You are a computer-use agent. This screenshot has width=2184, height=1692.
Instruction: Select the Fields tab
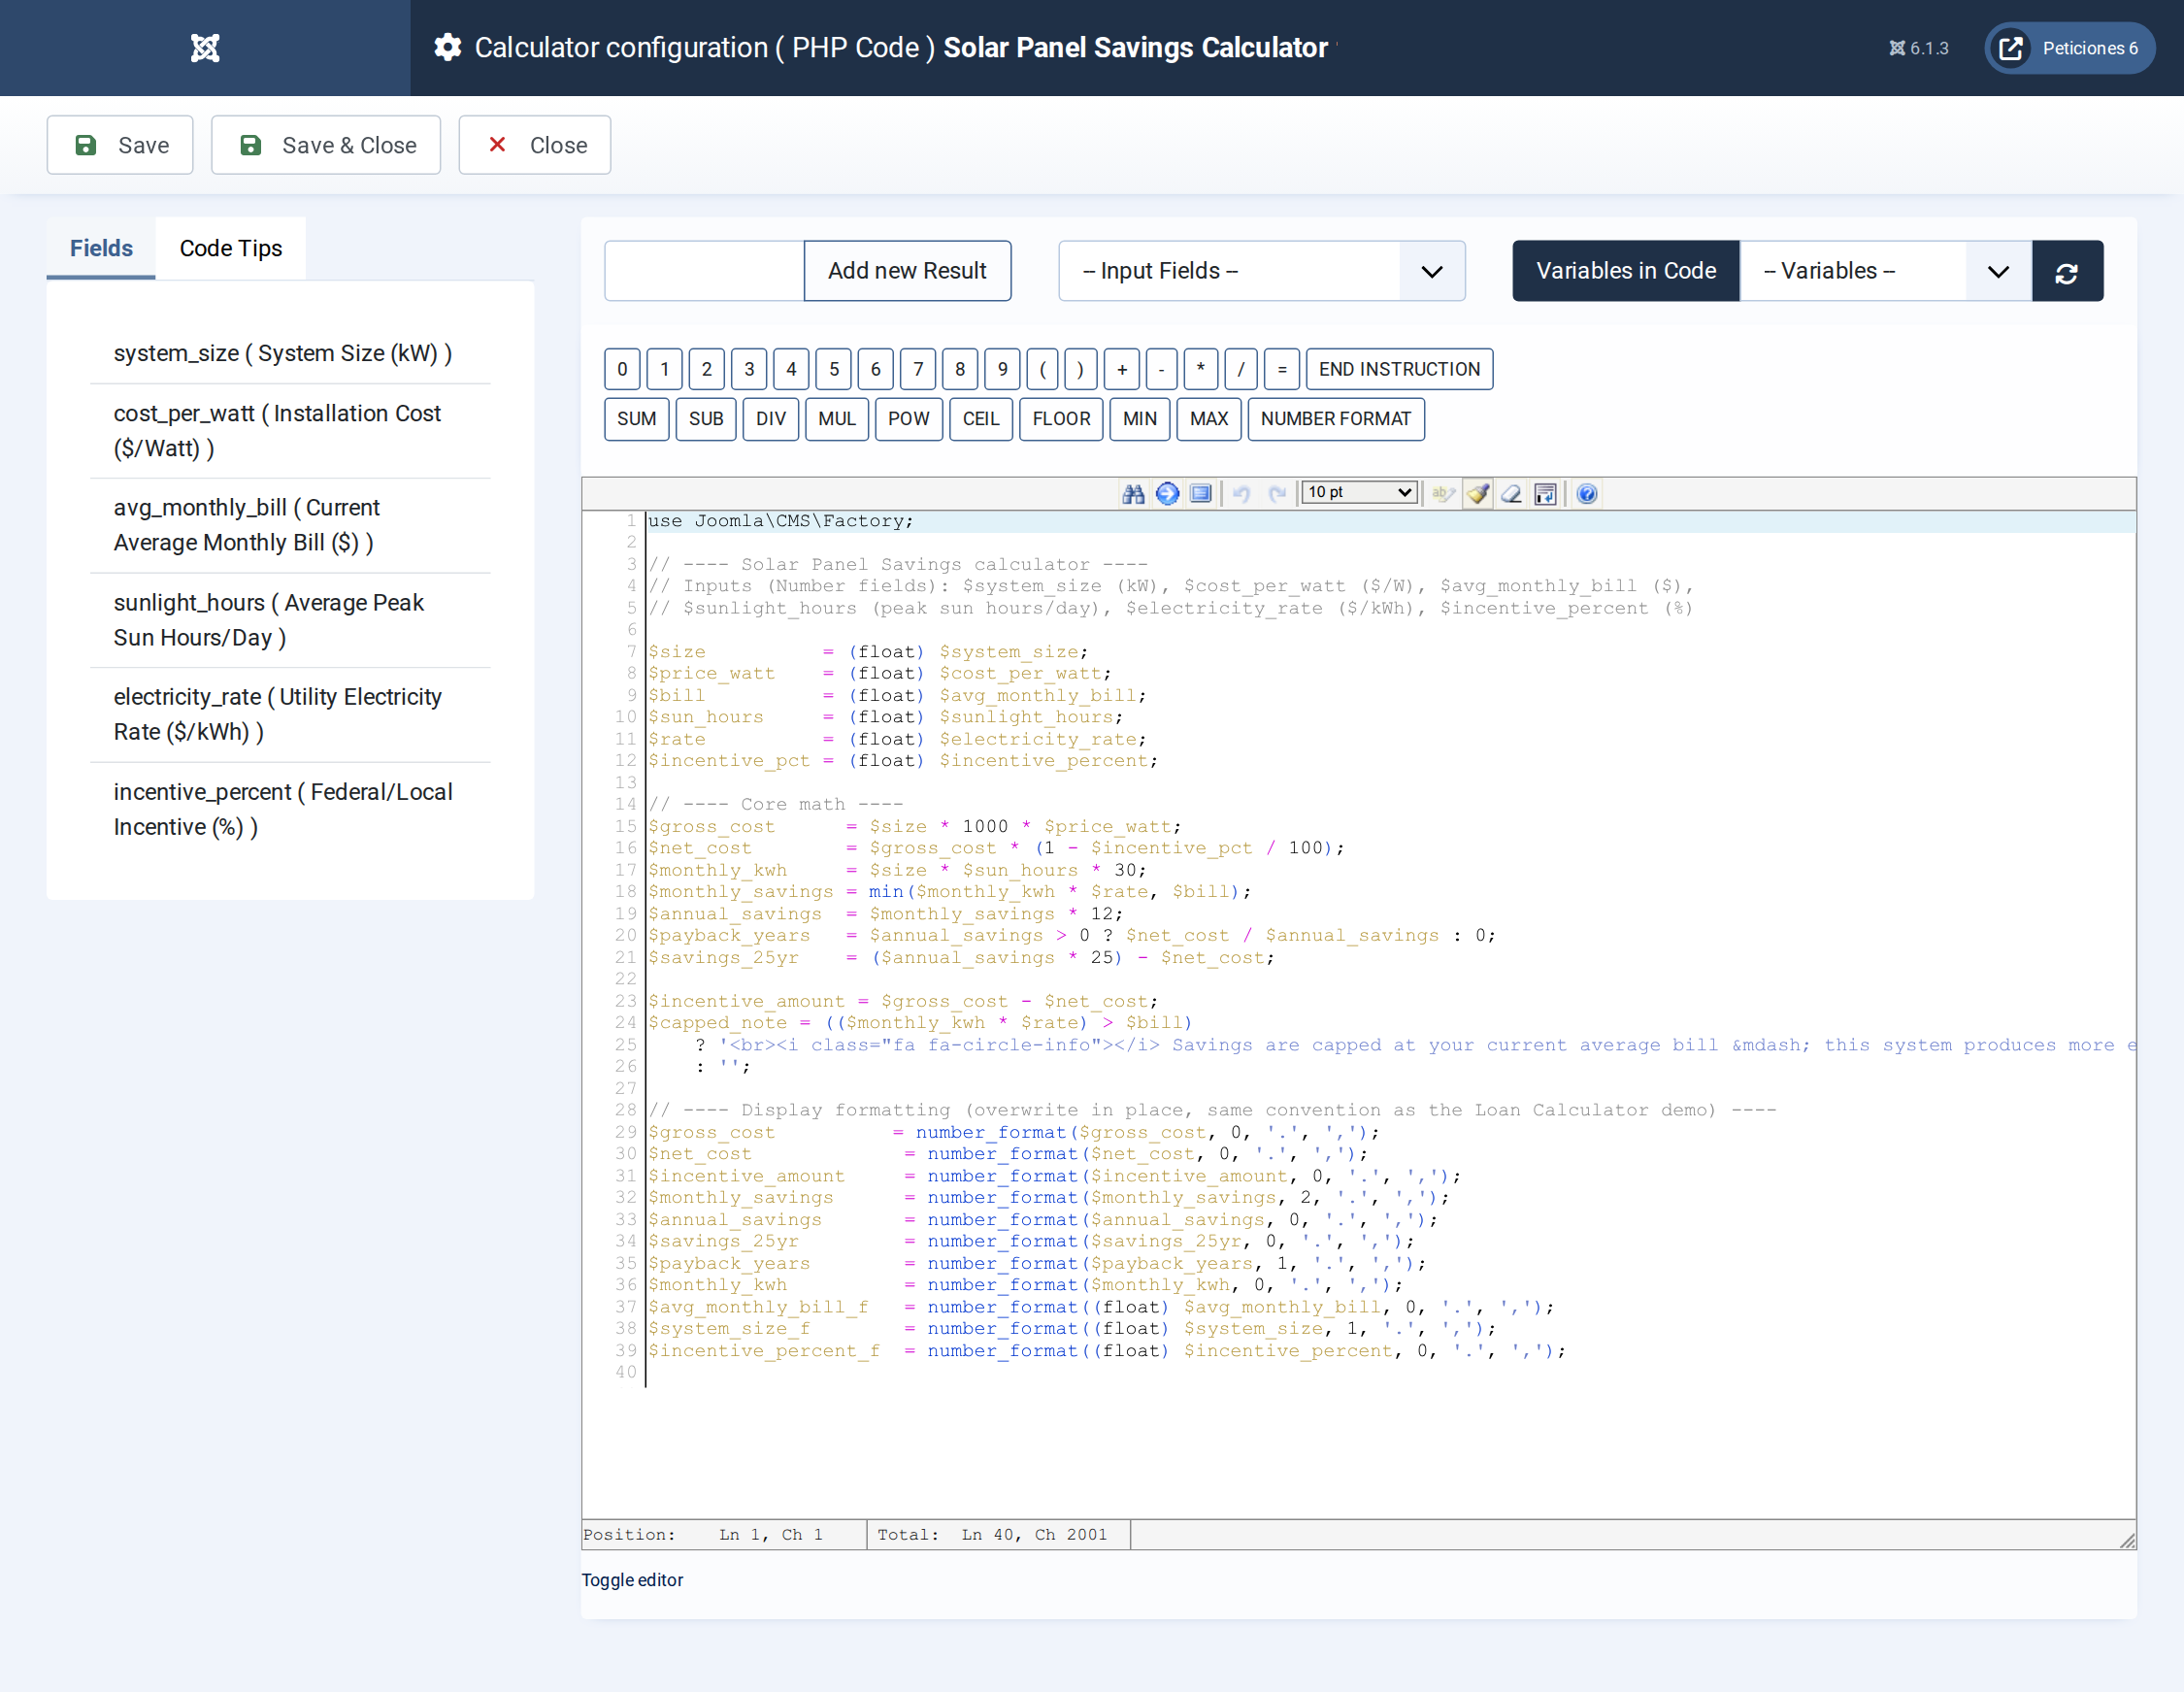pyautogui.click(x=101, y=248)
